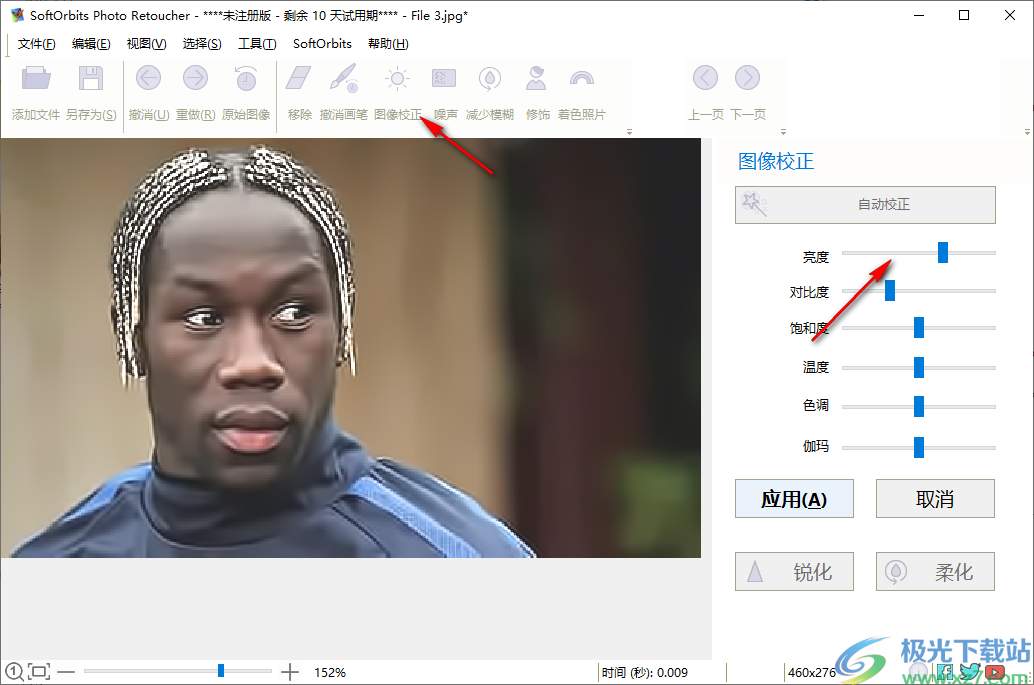1034x685 pixels.
Task: Select the 移除 (Remove) tool
Action: 298,90
